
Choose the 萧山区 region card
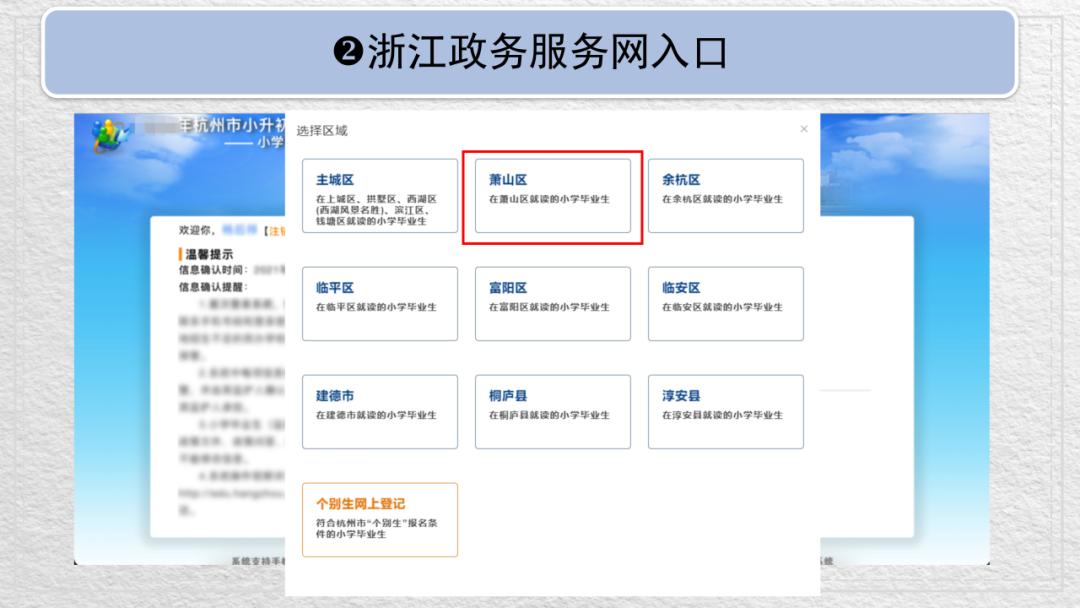click(552, 196)
